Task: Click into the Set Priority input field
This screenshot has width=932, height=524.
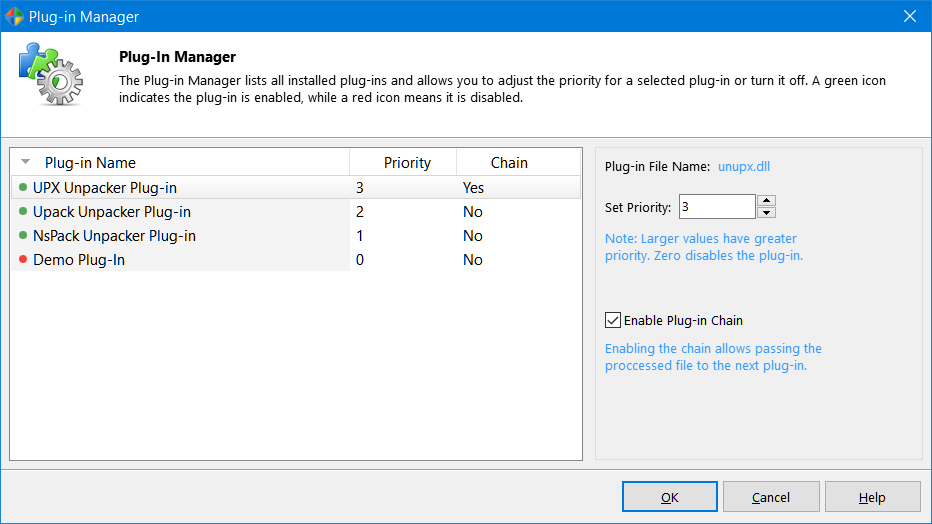Action: pyautogui.click(x=717, y=207)
